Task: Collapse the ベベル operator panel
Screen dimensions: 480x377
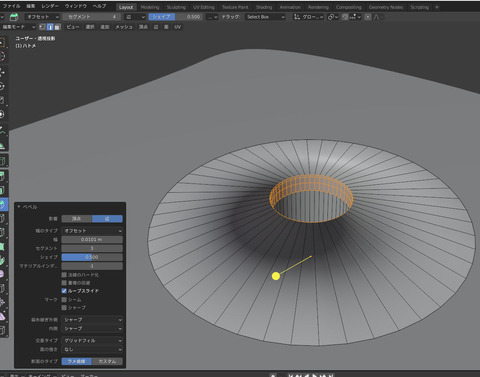Action: coord(19,207)
